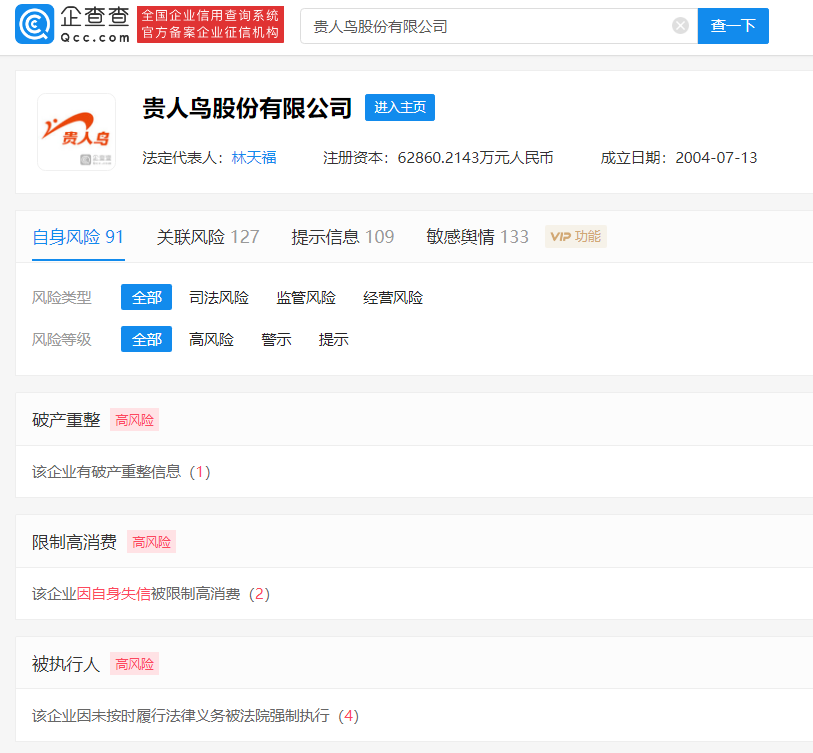Open the 贵人鸟 company logo thumbnail

[76, 132]
